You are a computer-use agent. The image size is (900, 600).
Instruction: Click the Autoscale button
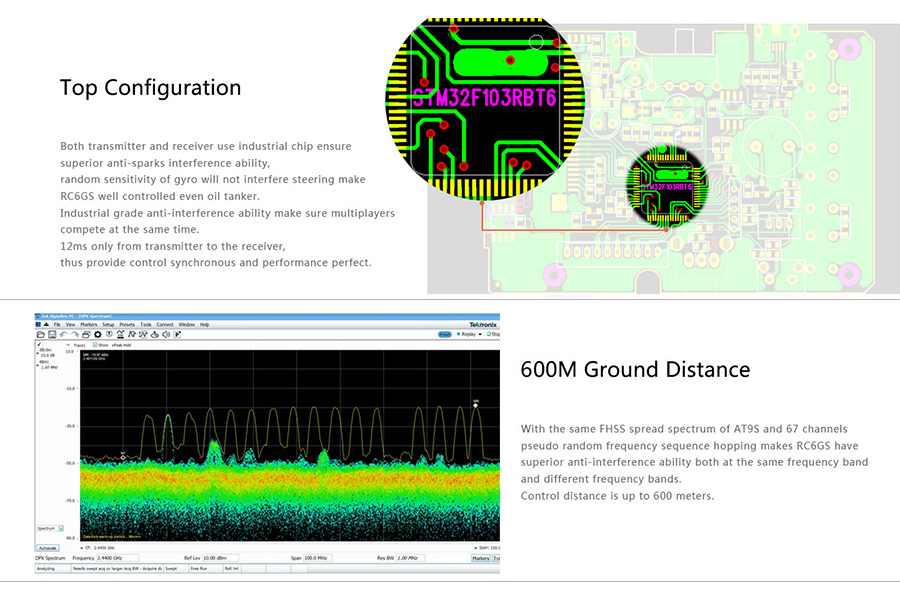click(48, 548)
